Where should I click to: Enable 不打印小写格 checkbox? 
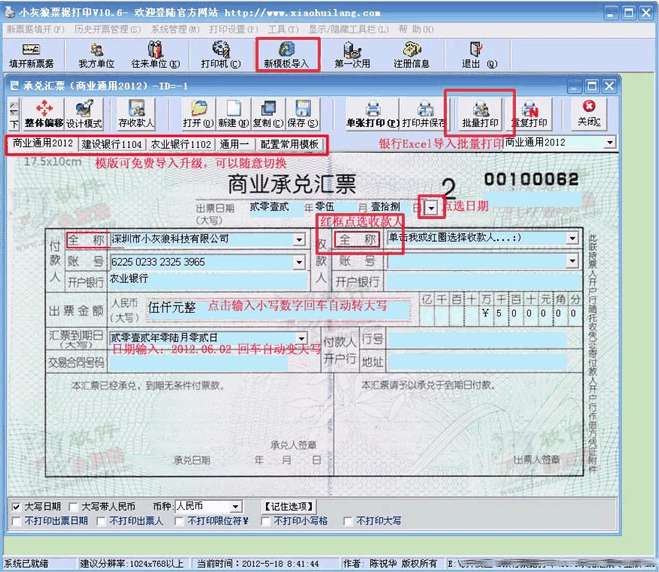click(266, 522)
